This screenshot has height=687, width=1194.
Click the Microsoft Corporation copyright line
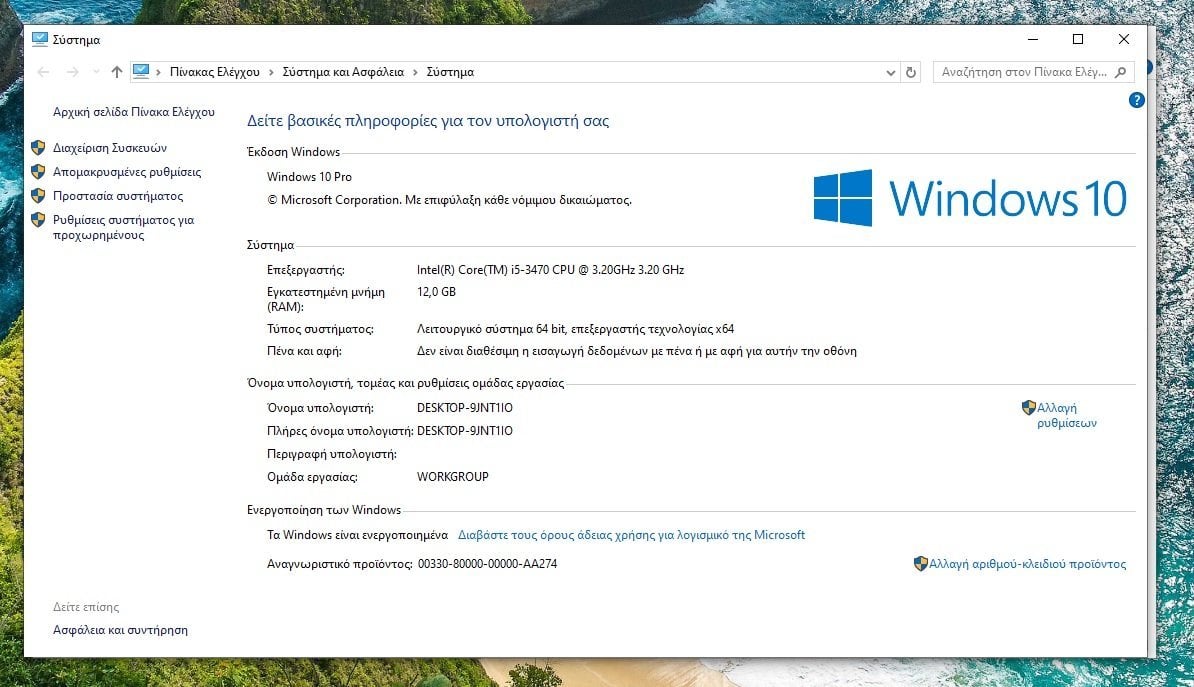pyautogui.click(x=449, y=200)
